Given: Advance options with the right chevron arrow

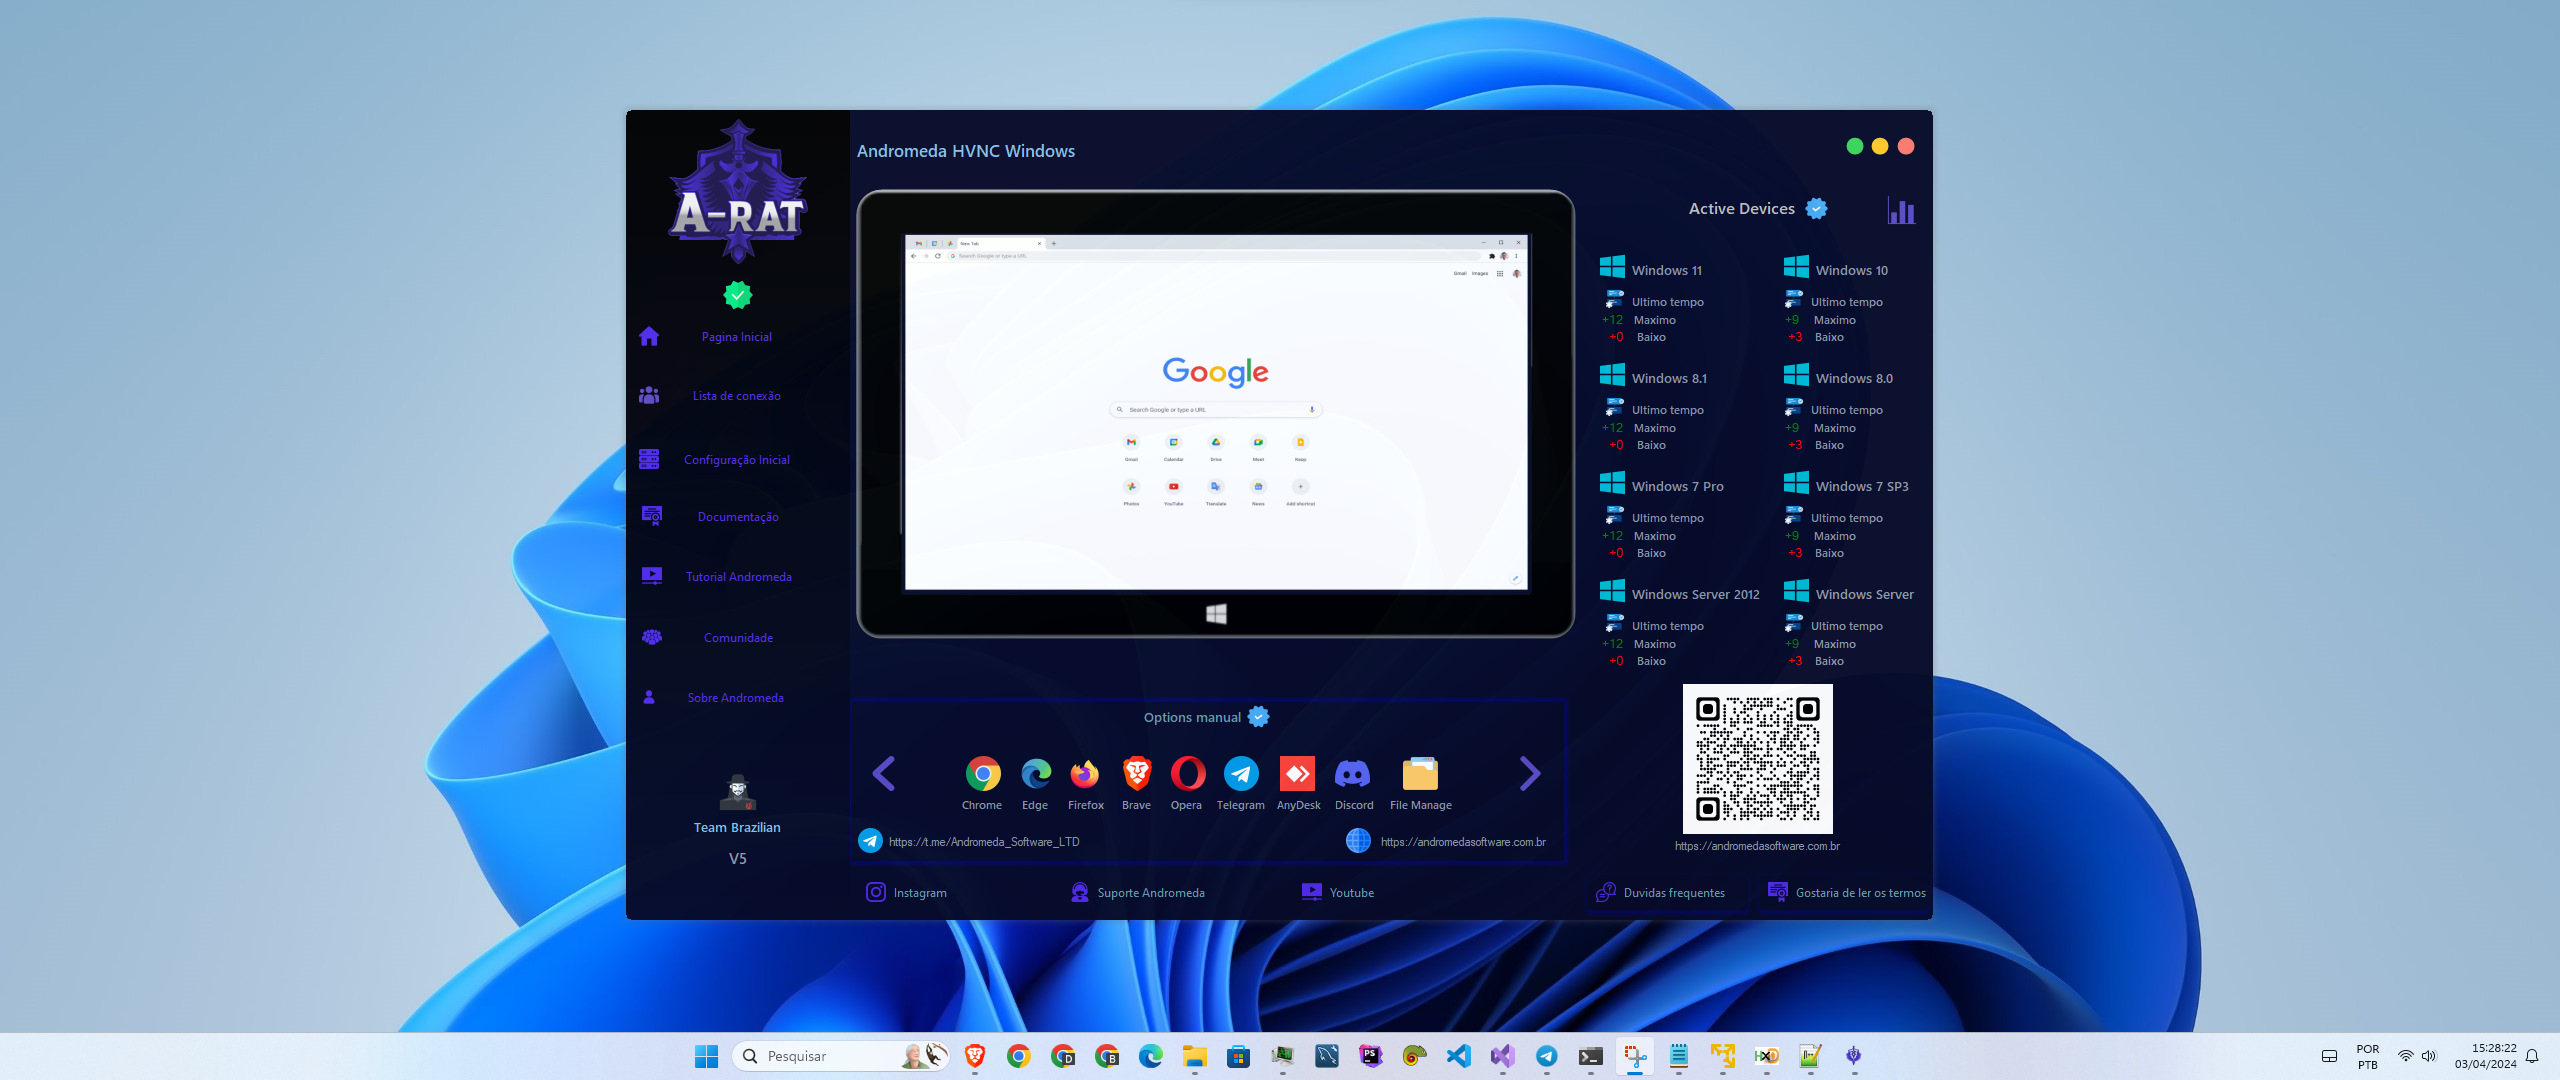Looking at the screenshot, I should pos(1529,773).
